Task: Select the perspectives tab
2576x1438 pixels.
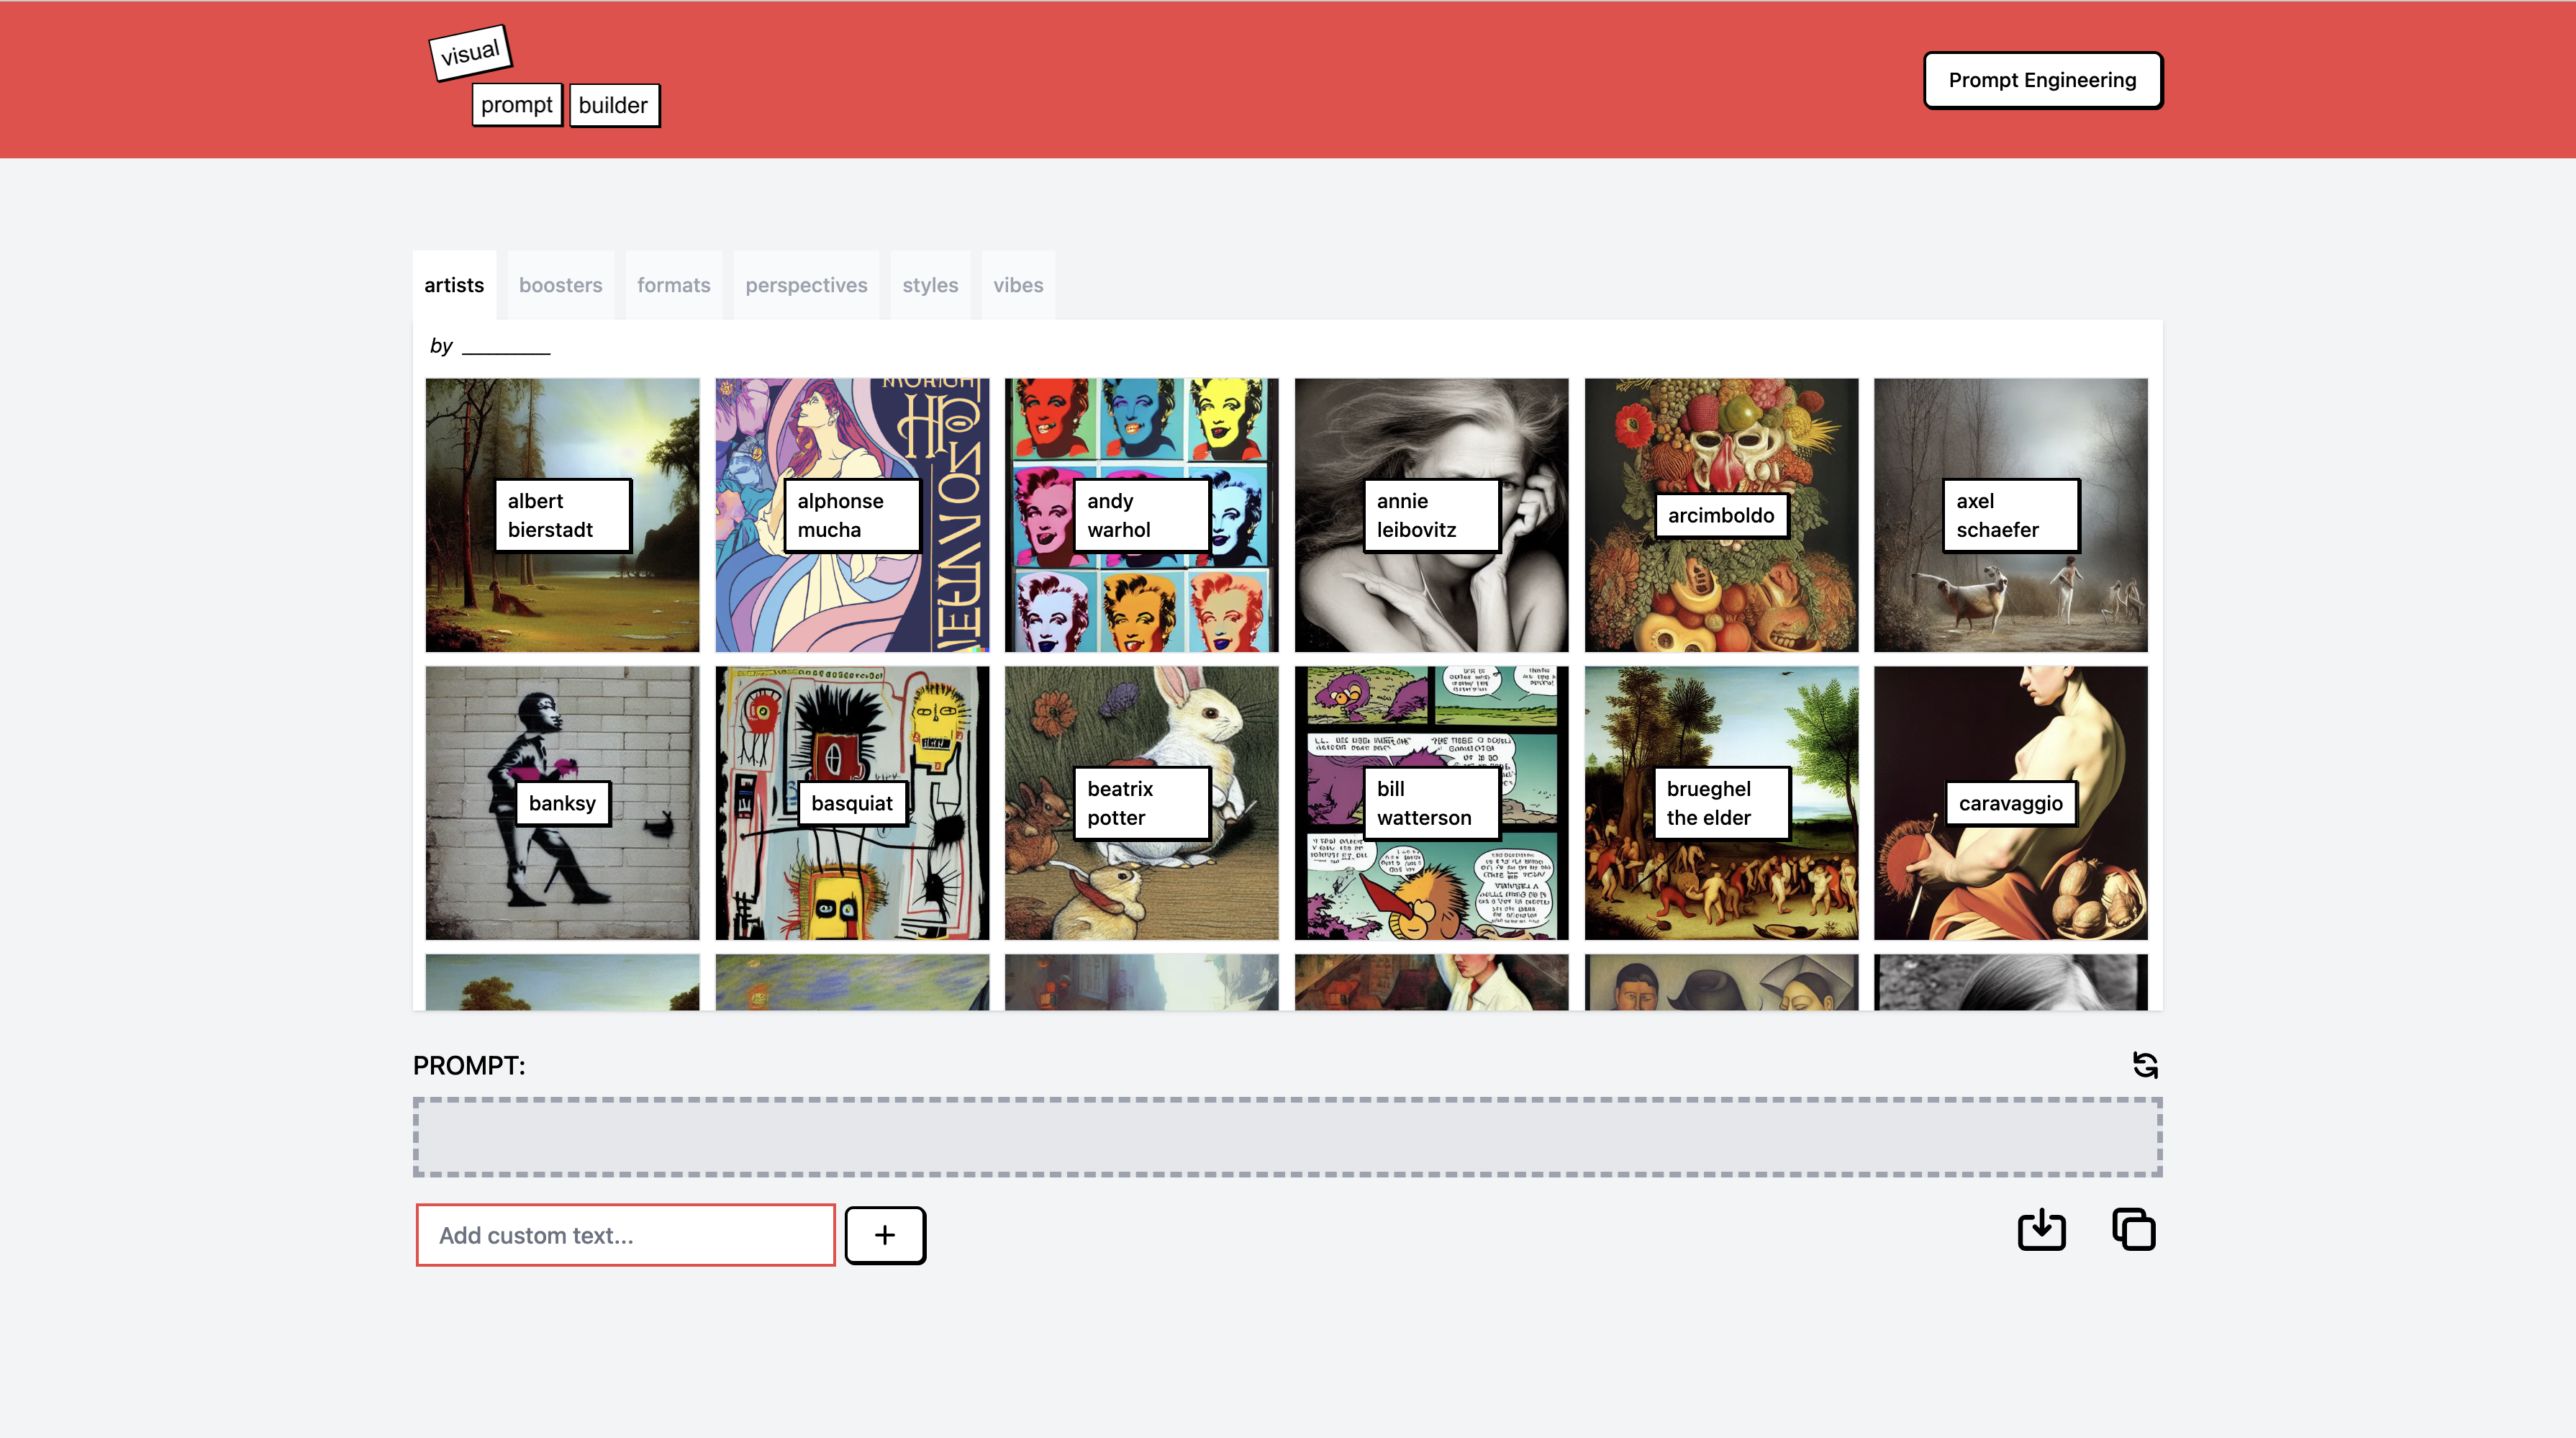Action: pyautogui.click(x=806, y=285)
